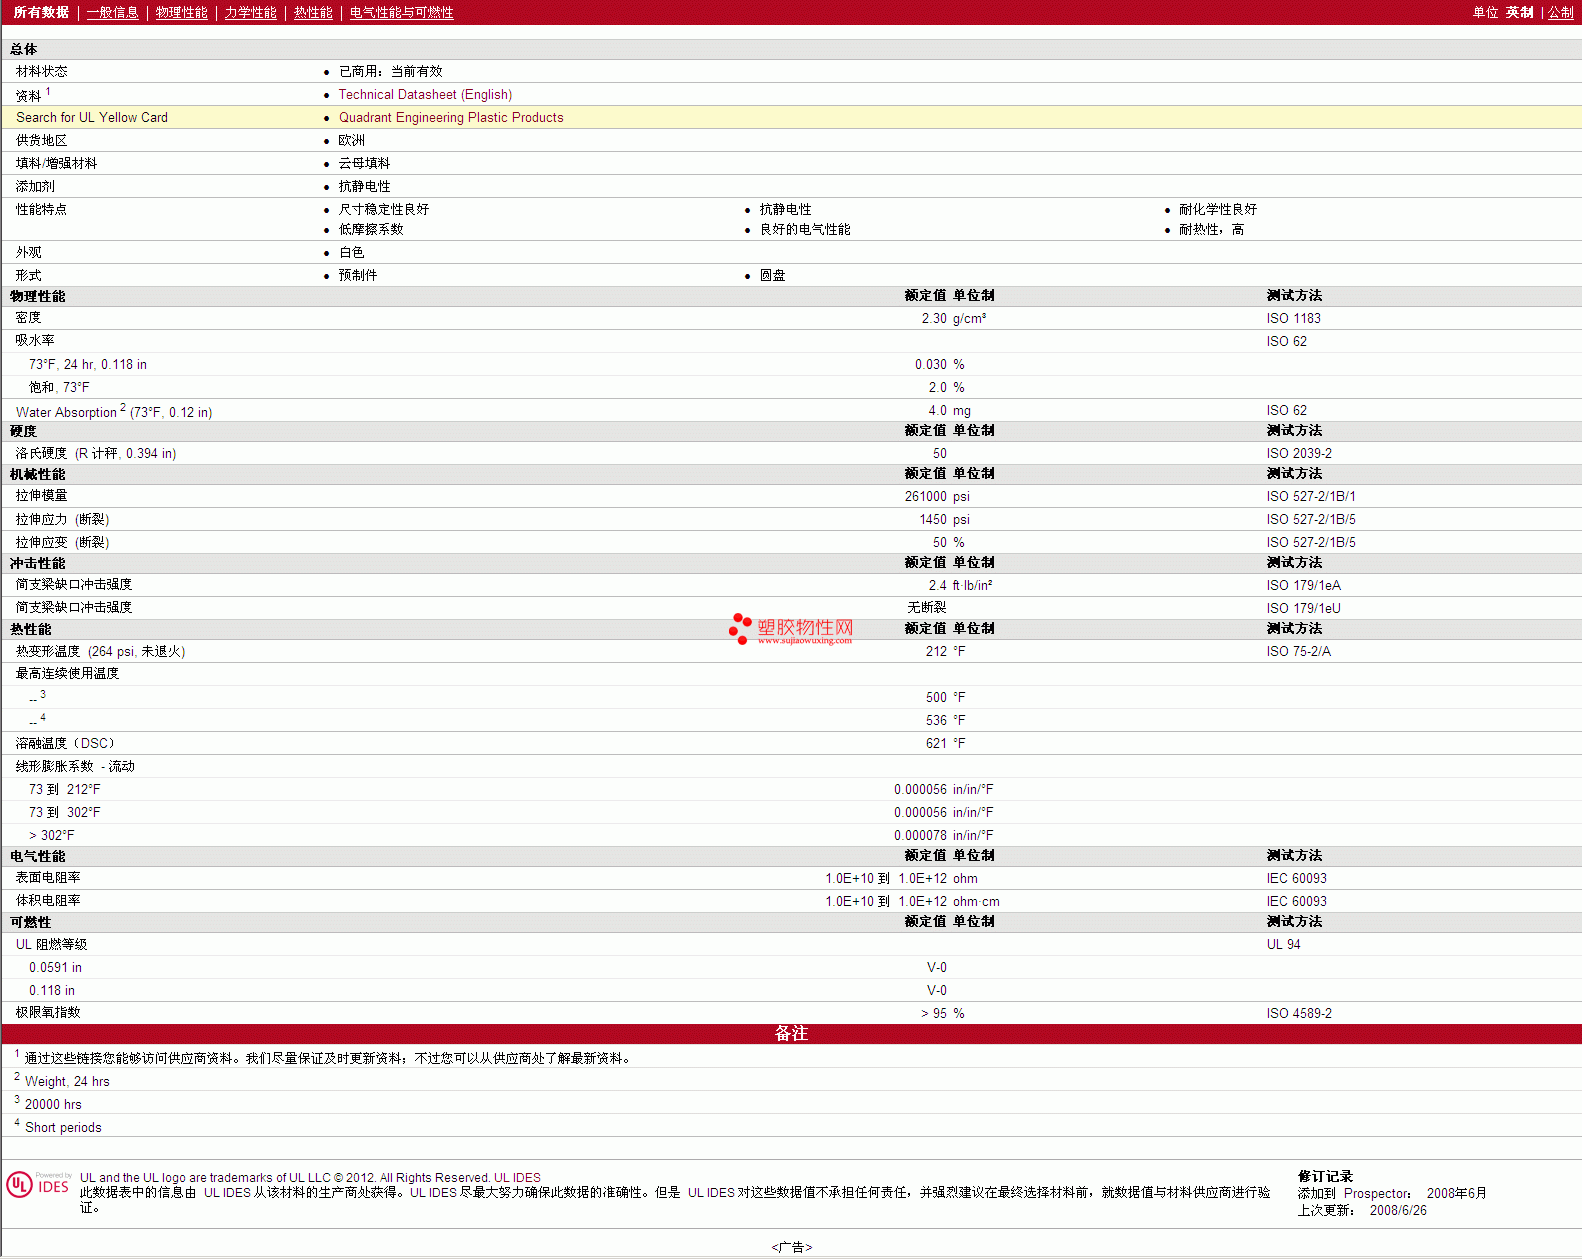Select 英制 units option

(1519, 13)
